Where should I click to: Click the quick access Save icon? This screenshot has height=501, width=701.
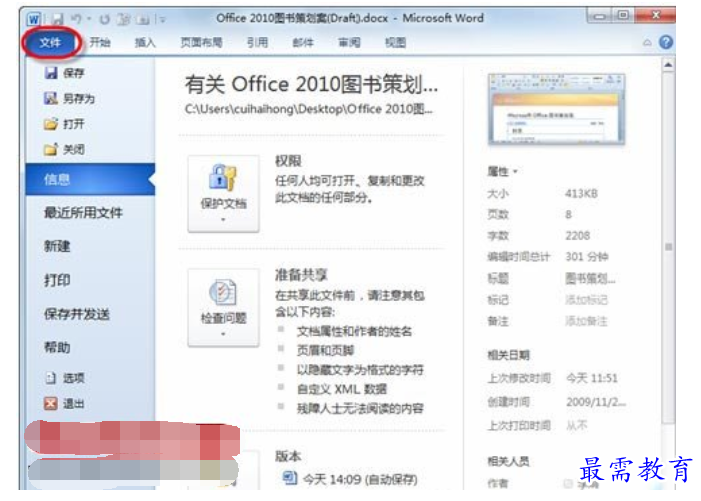[57, 19]
